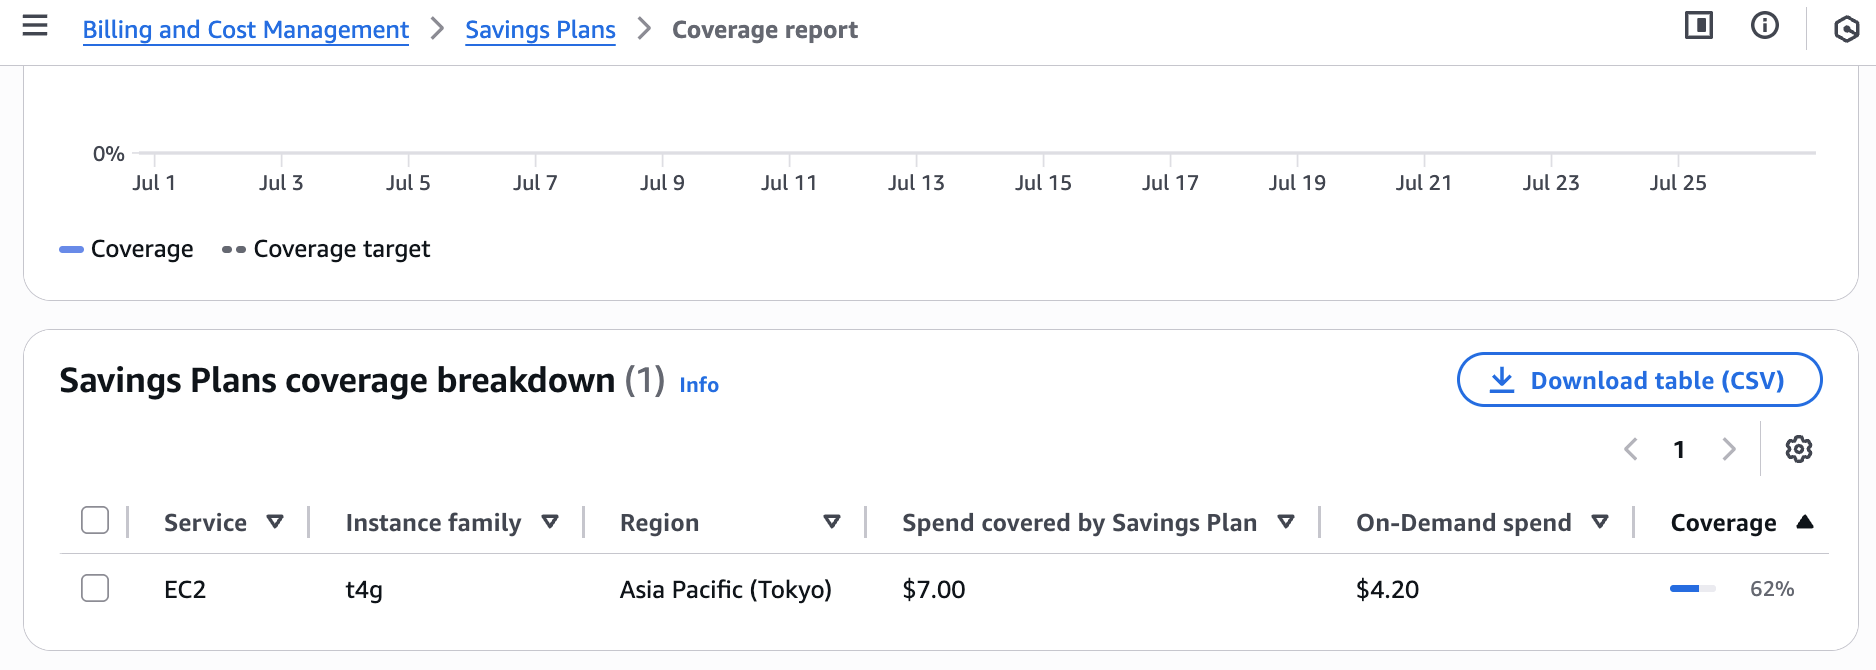Go to next page of table
The image size is (1876, 670).
click(1729, 449)
